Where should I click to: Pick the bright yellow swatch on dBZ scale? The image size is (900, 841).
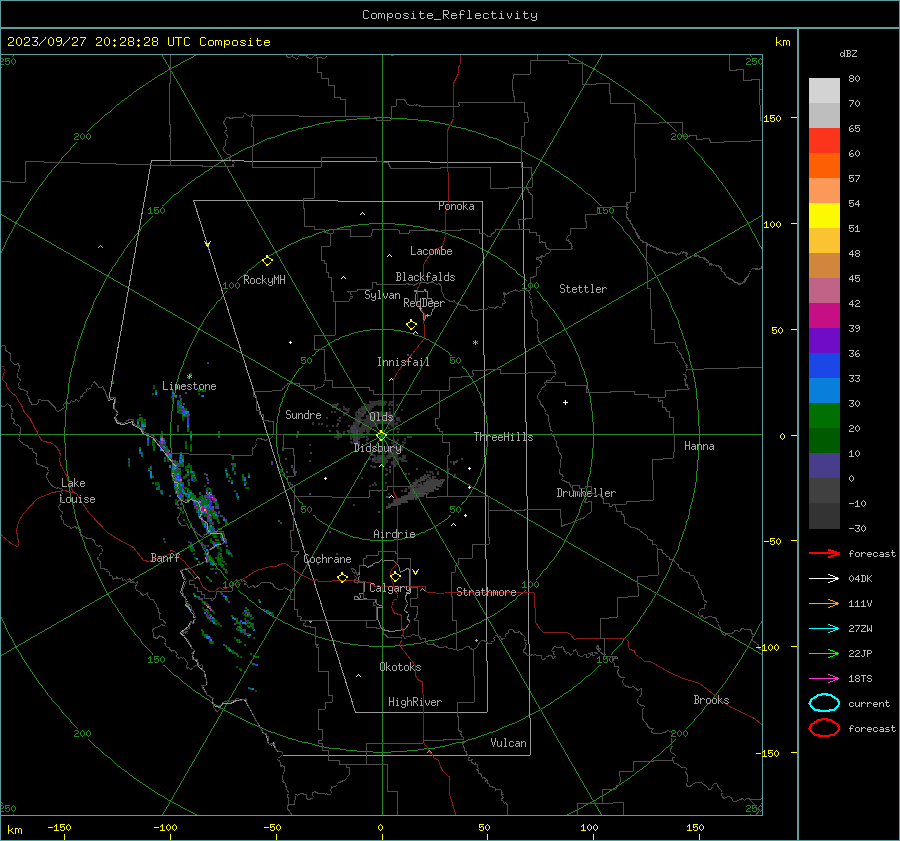[824, 215]
